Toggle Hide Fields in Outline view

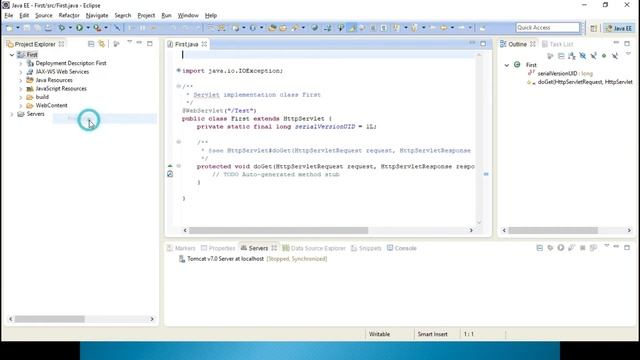(582, 56)
